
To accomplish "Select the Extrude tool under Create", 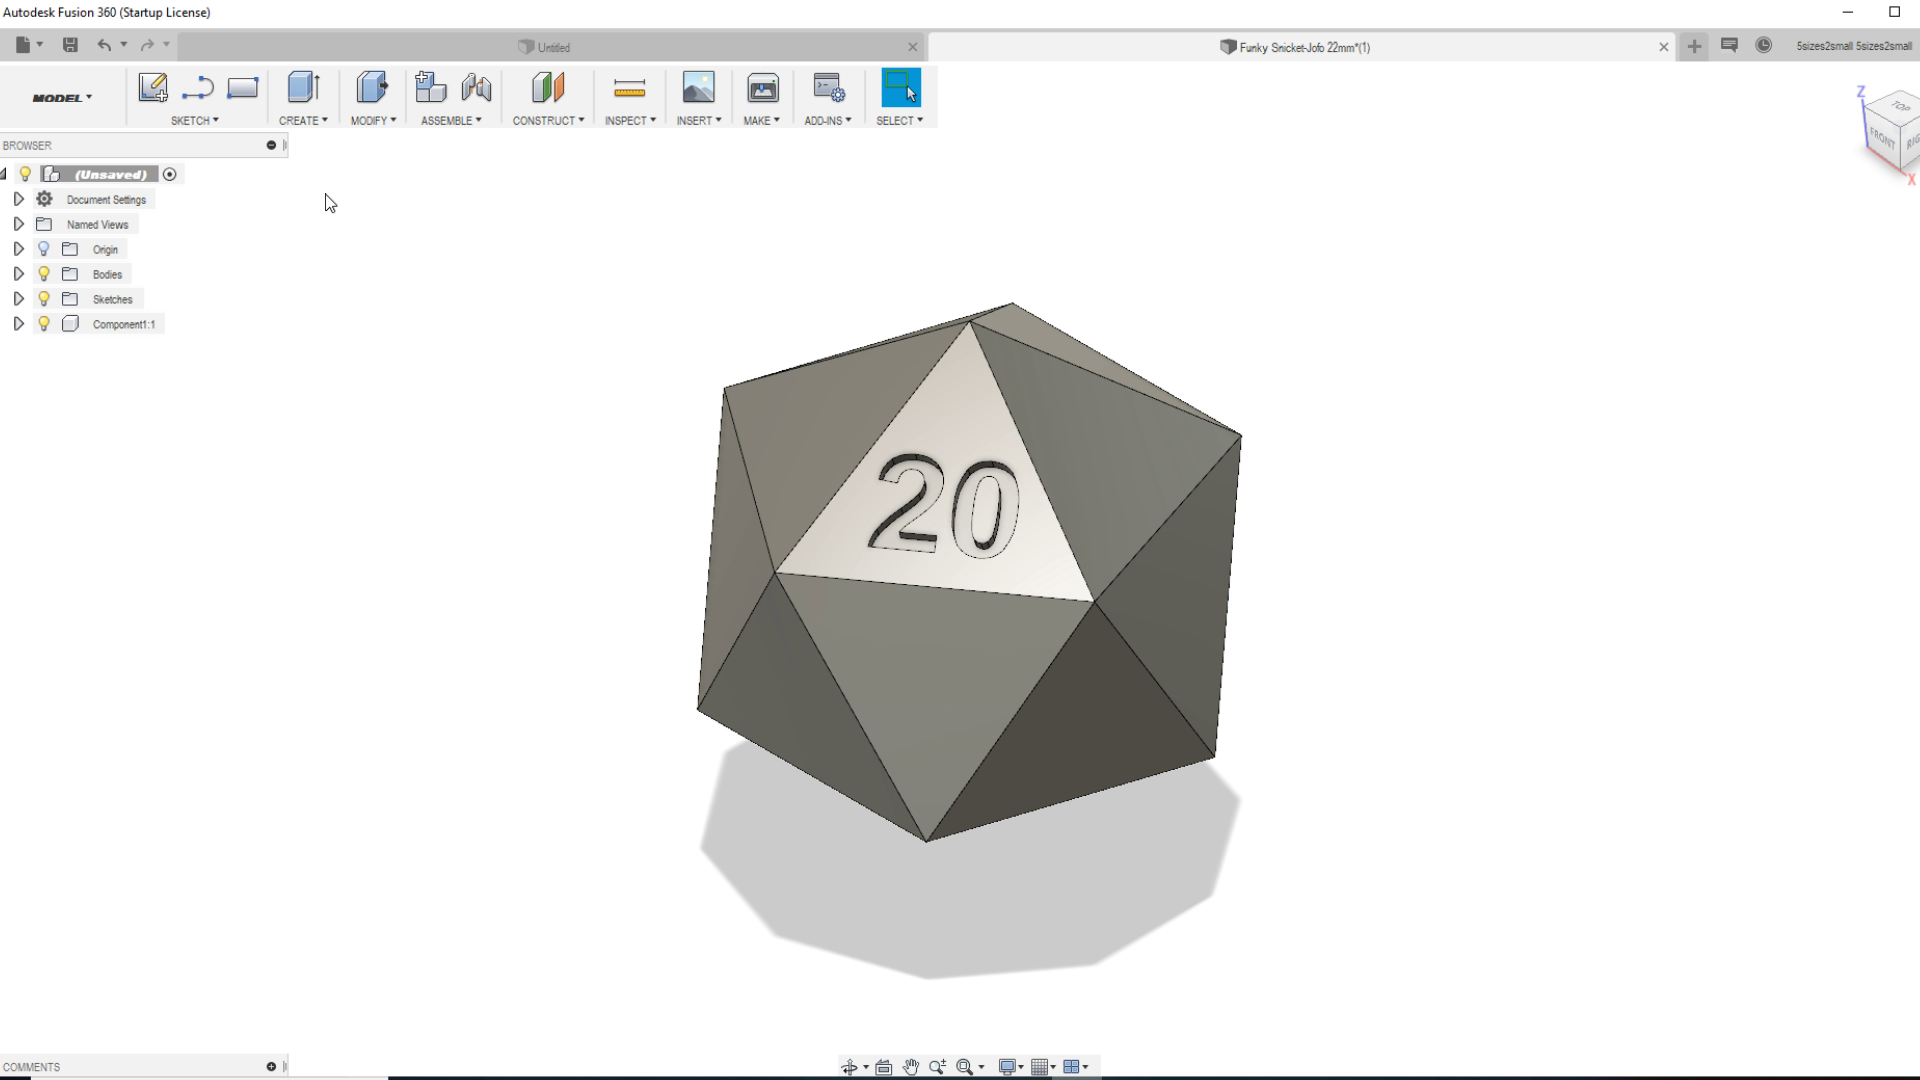I will (x=302, y=88).
